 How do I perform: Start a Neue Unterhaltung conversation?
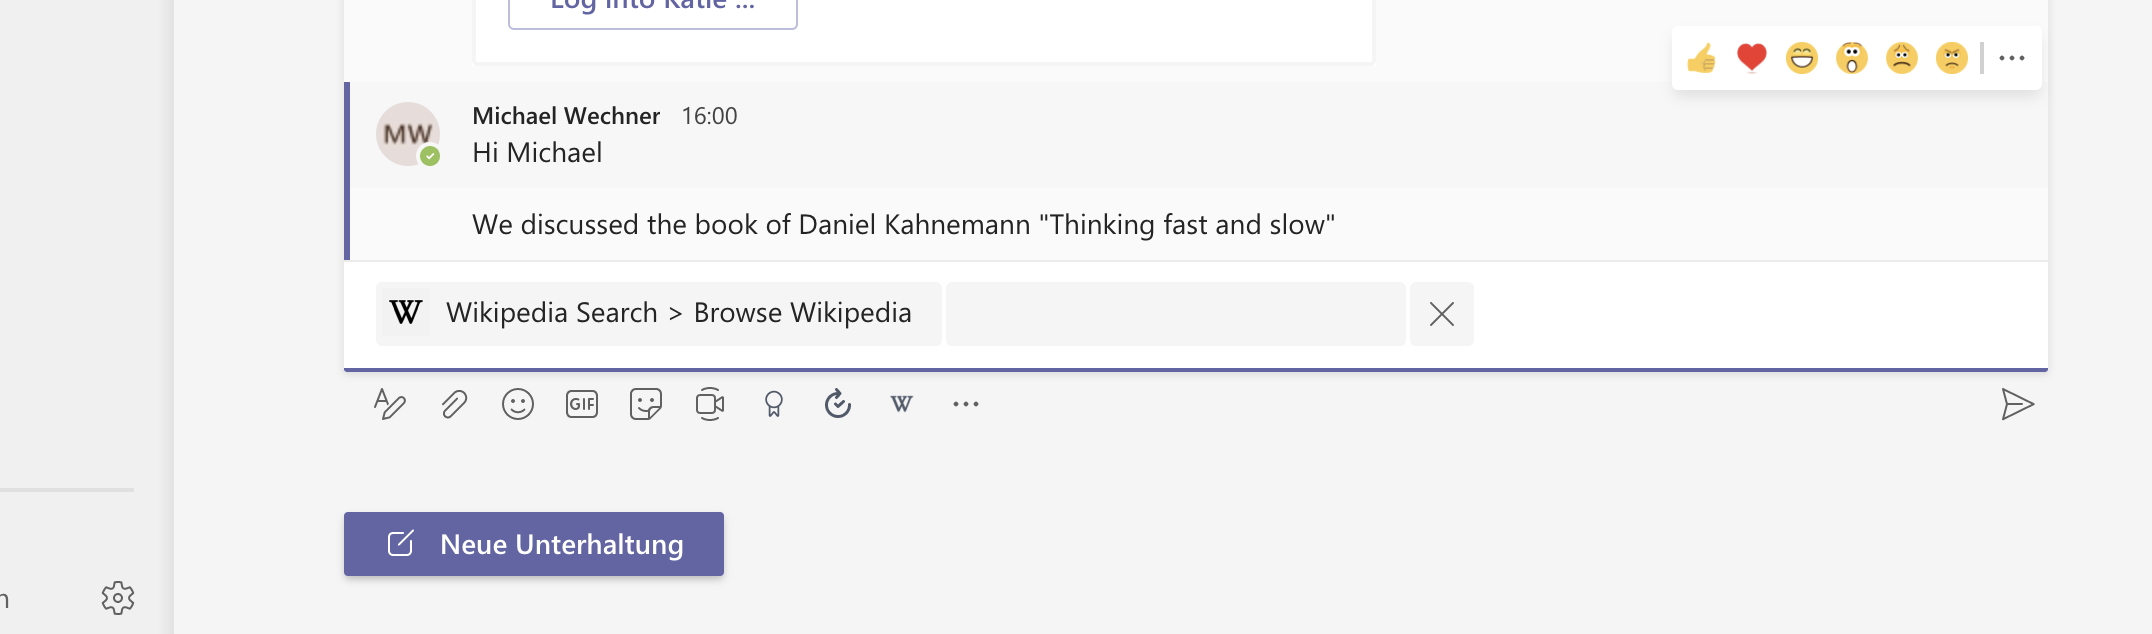pos(533,543)
